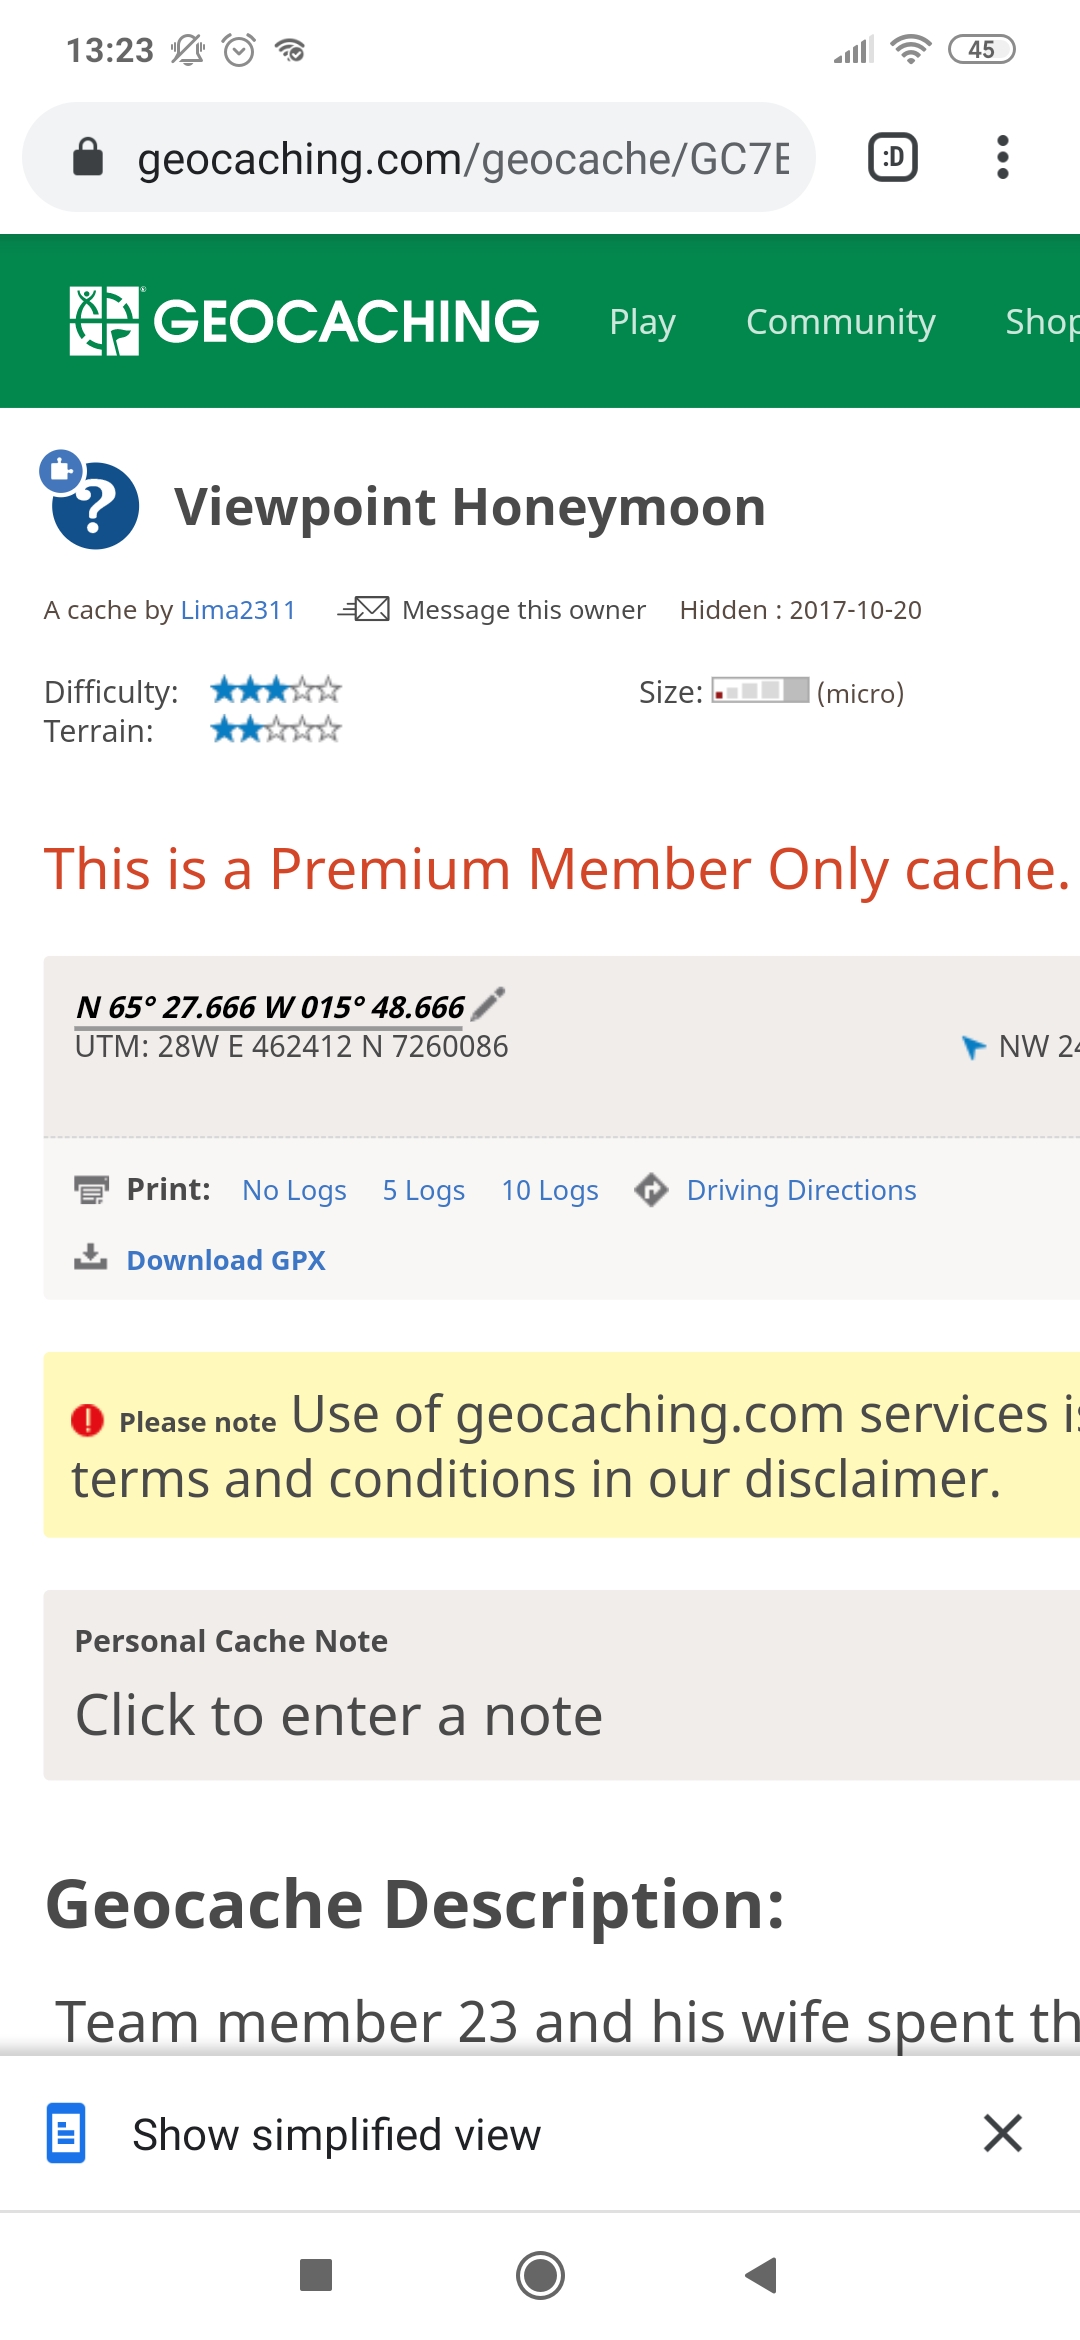Click to enter a personal cache note

(339, 1716)
